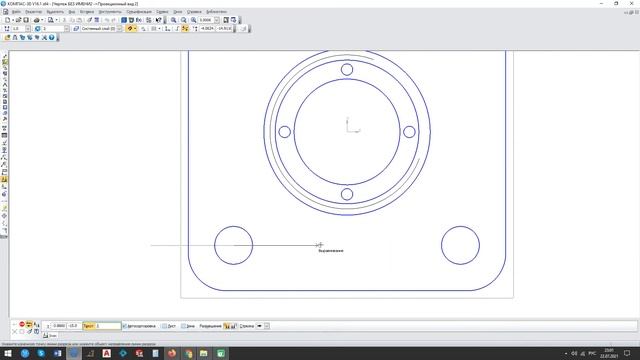Click the Copy properties brush icon
The height and width of the screenshot is (360, 640).
point(89,20)
